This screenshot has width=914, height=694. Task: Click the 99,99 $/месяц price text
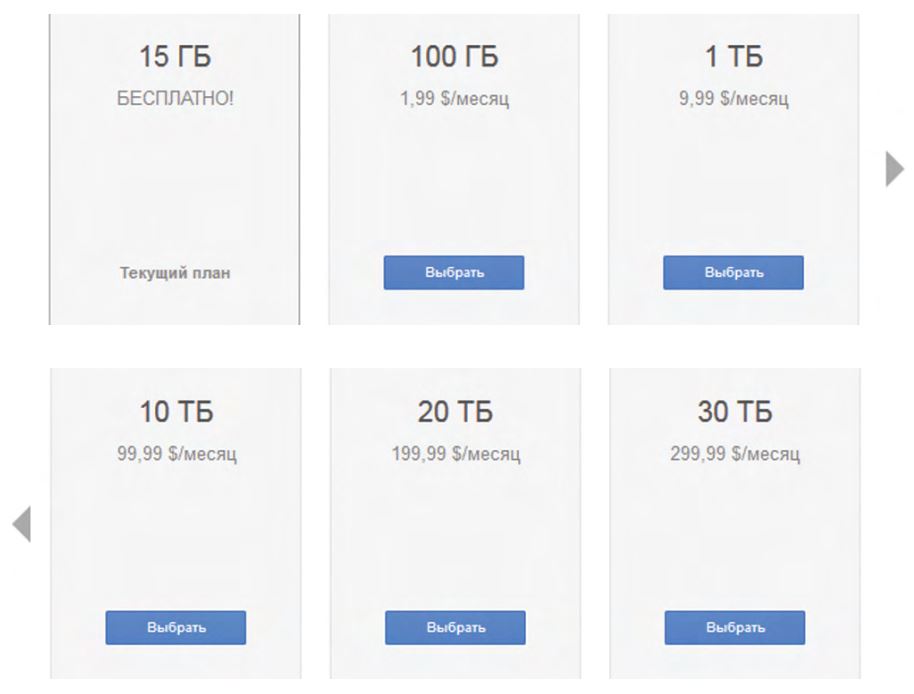176,454
